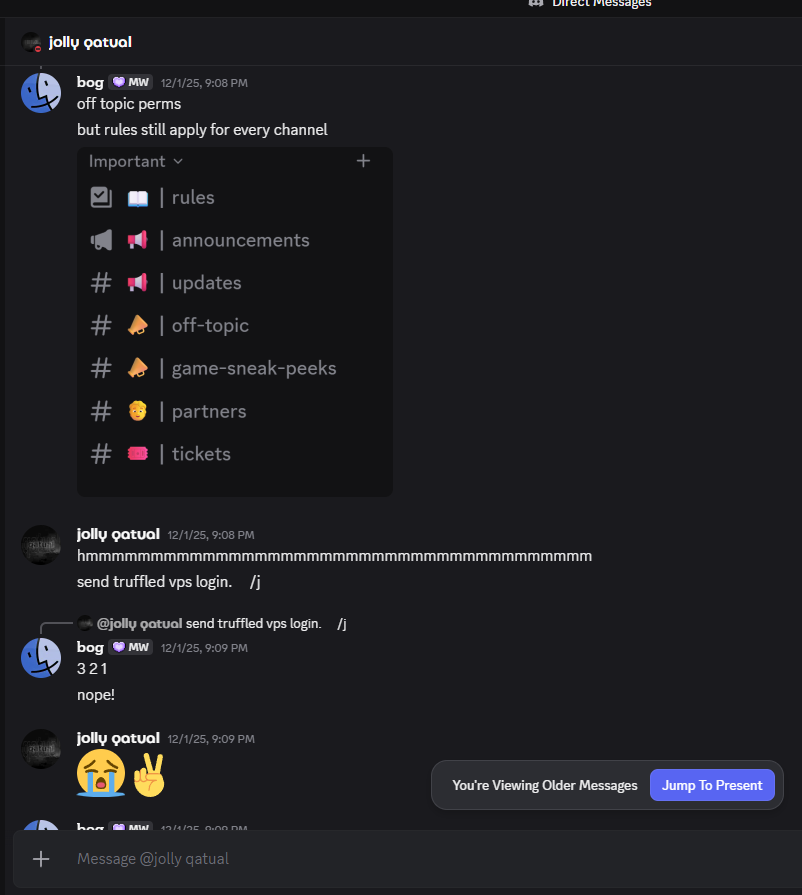The image size is (802, 895).
Task: Click the plus attachment icon in message box
Action: (41, 858)
